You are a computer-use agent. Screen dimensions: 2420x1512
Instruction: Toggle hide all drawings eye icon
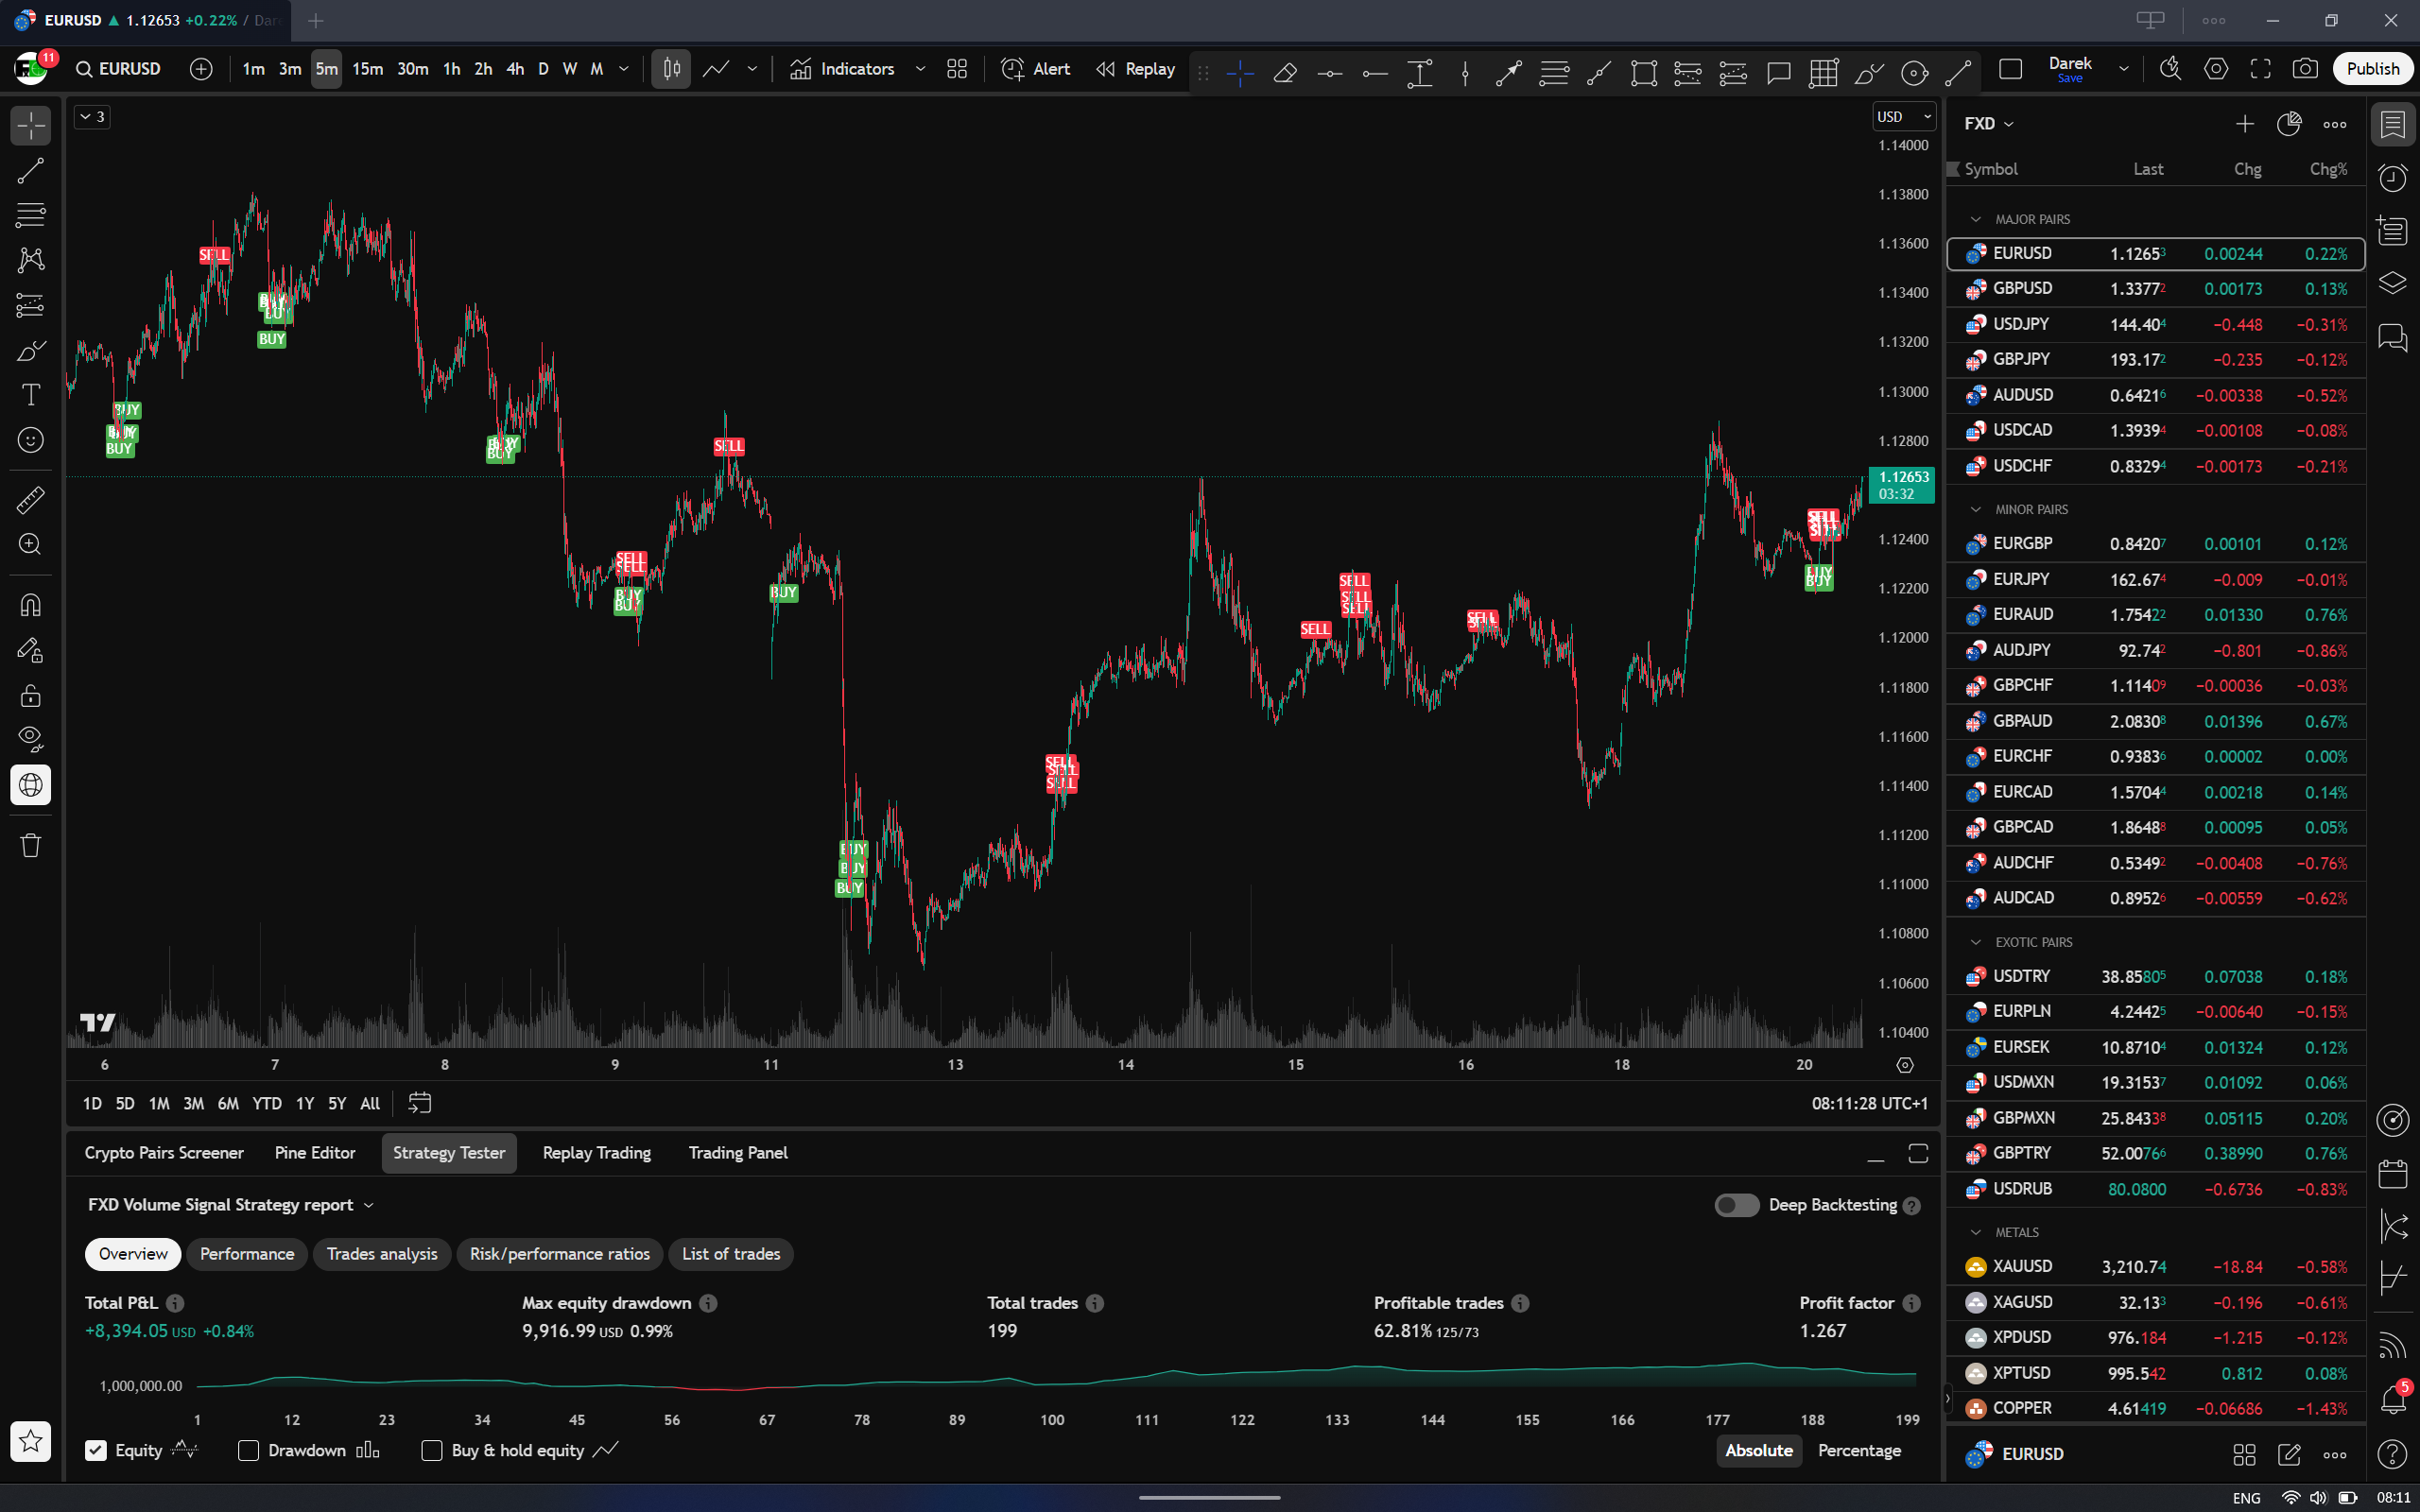(x=31, y=740)
